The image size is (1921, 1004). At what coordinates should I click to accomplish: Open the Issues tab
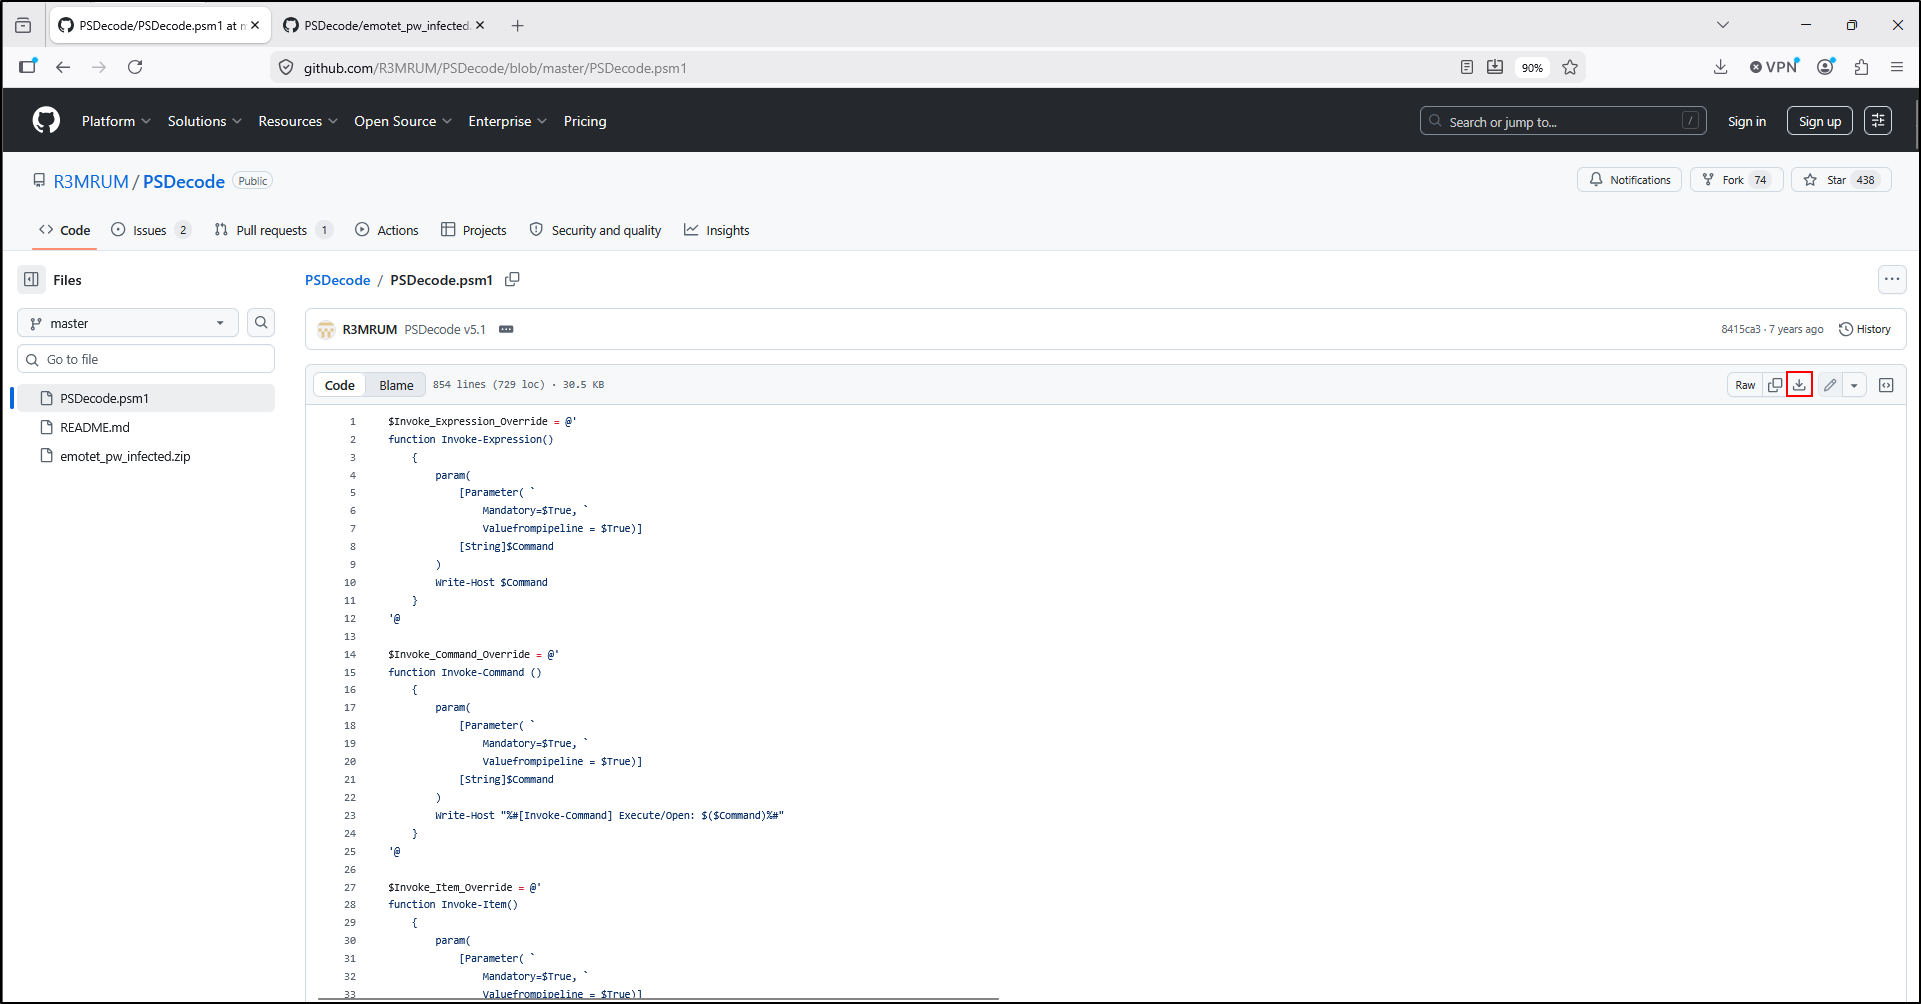point(150,230)
